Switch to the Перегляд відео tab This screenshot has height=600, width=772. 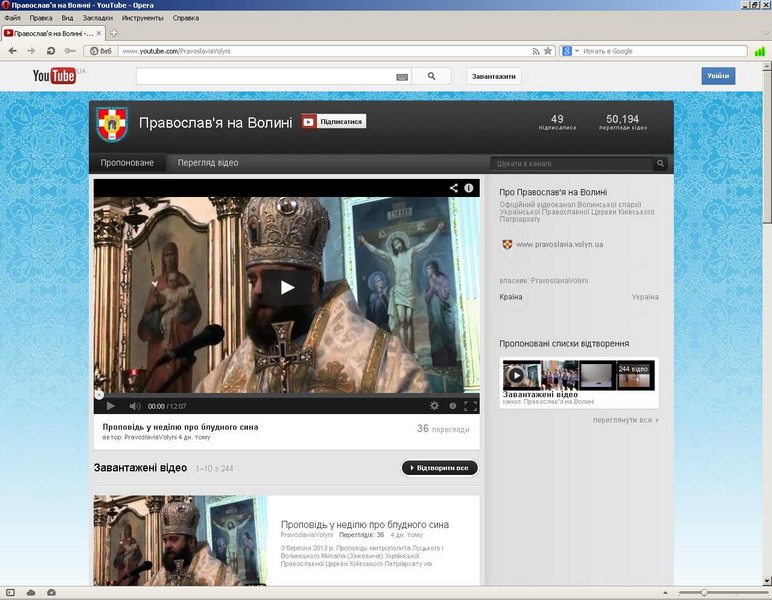click(x=208, y=163)
